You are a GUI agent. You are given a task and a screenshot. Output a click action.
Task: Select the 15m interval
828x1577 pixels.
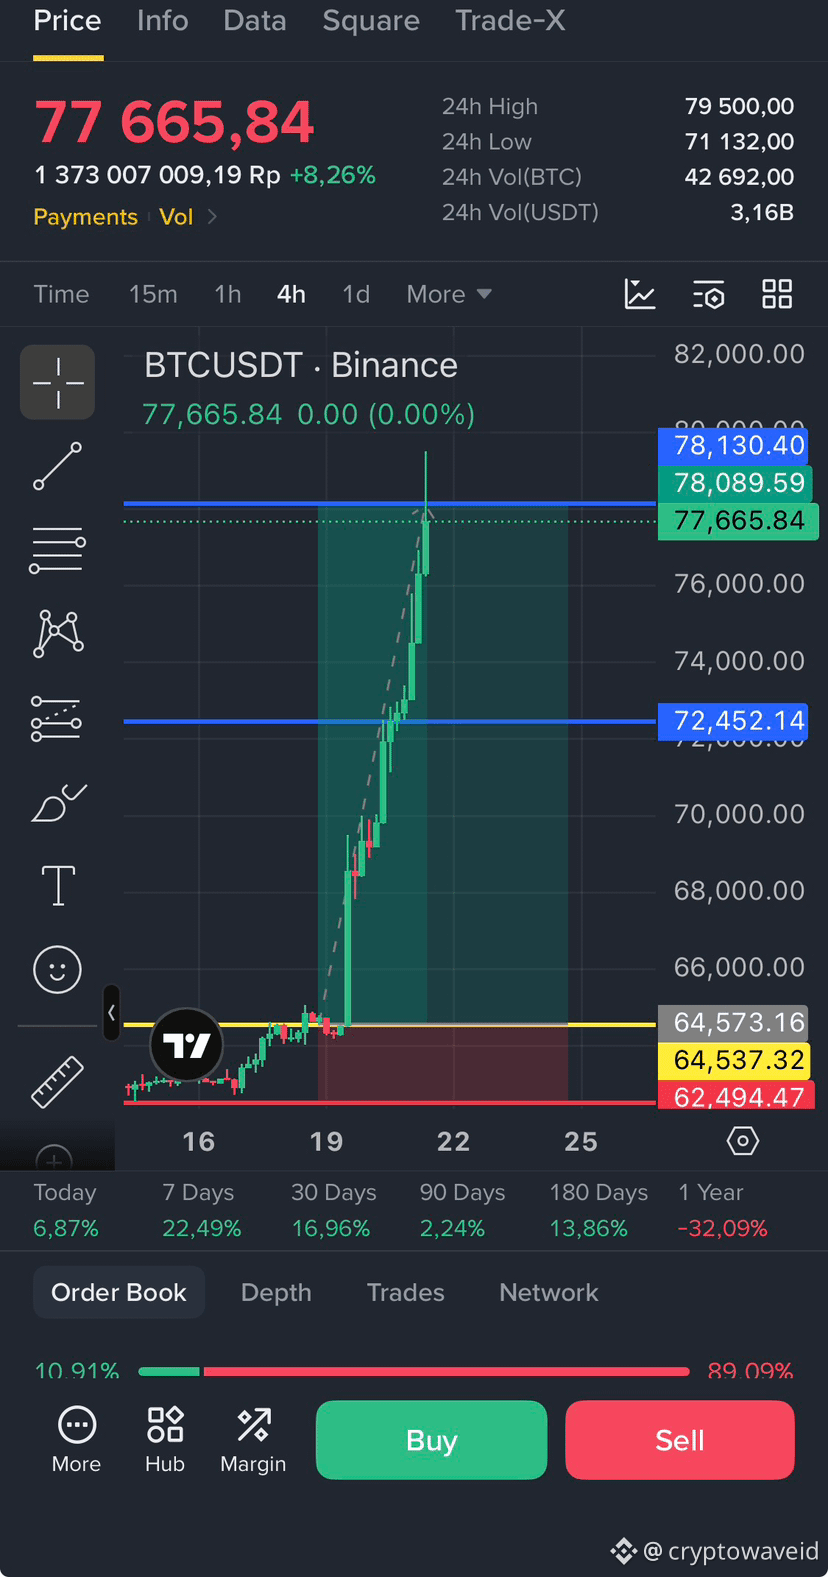point(153,294)
